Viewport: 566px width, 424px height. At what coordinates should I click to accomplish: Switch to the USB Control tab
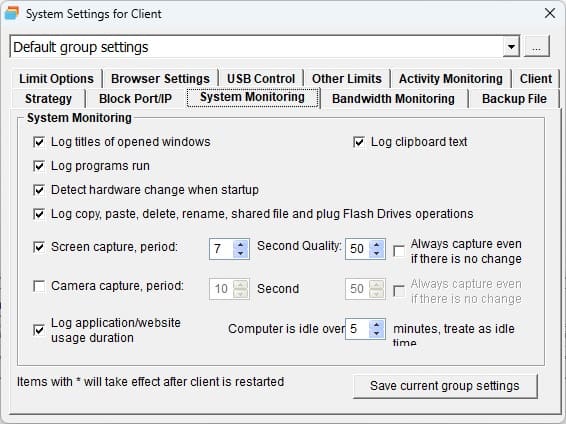[261, 79]
